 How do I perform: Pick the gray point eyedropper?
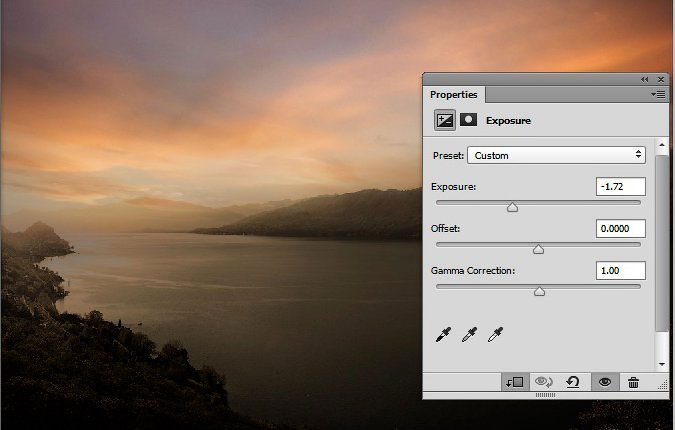pos(469,334)
